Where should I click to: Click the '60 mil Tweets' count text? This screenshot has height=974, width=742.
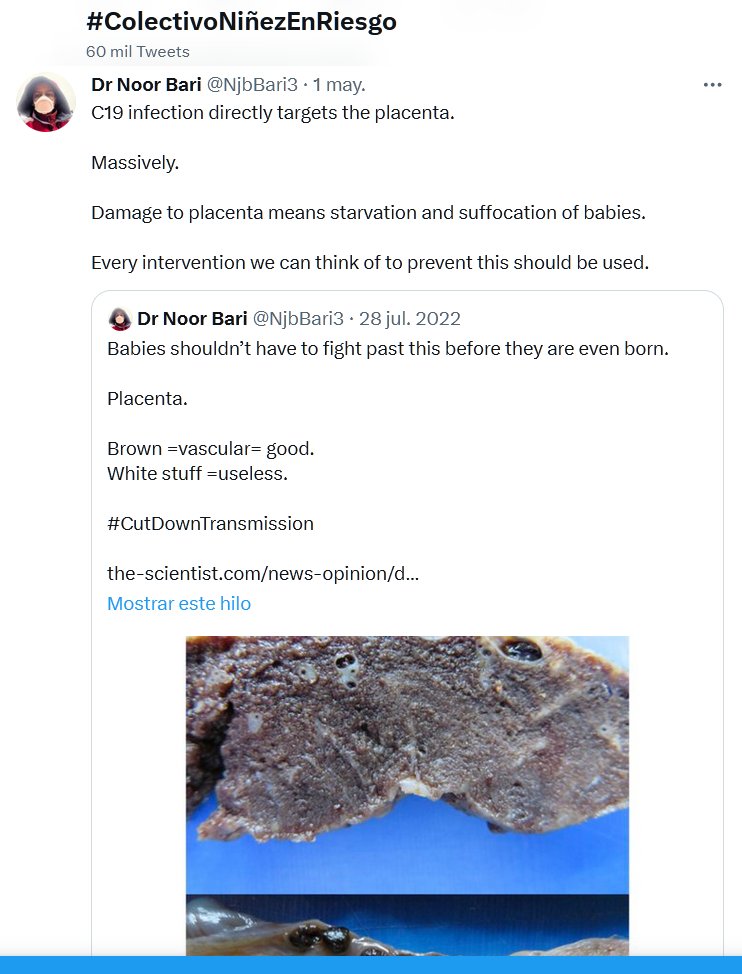pos(137,52)
